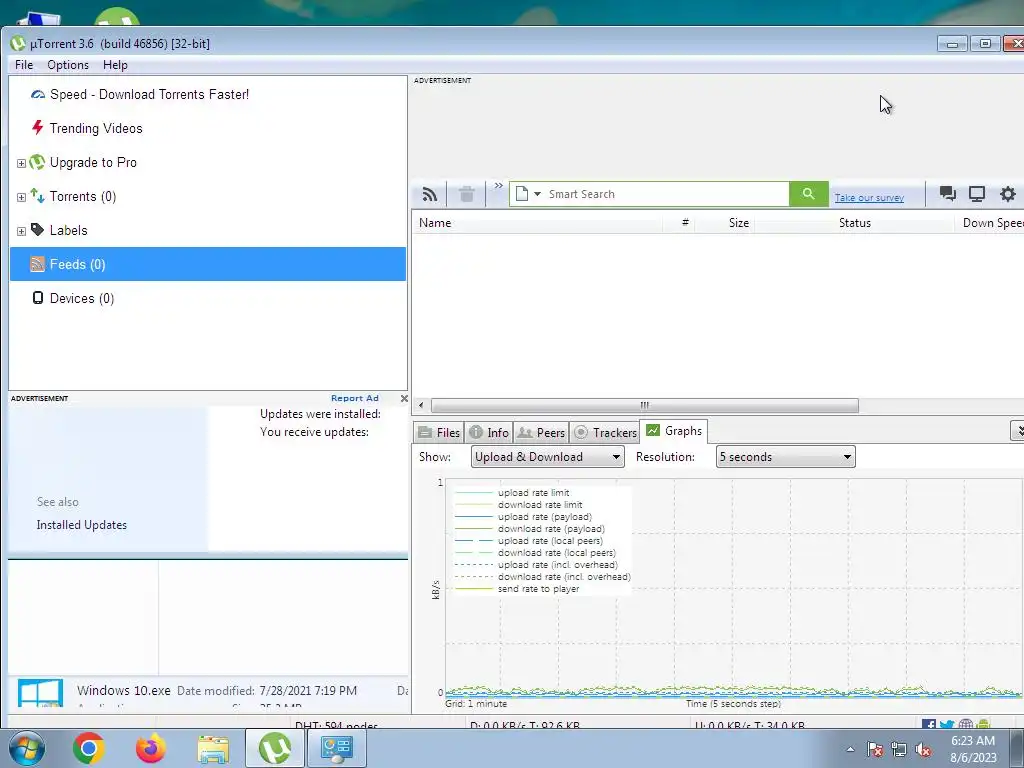Switch to the Graphs tab
Image resolution: width=1024 pixels, height=768 pixels.
pos(673,431)
